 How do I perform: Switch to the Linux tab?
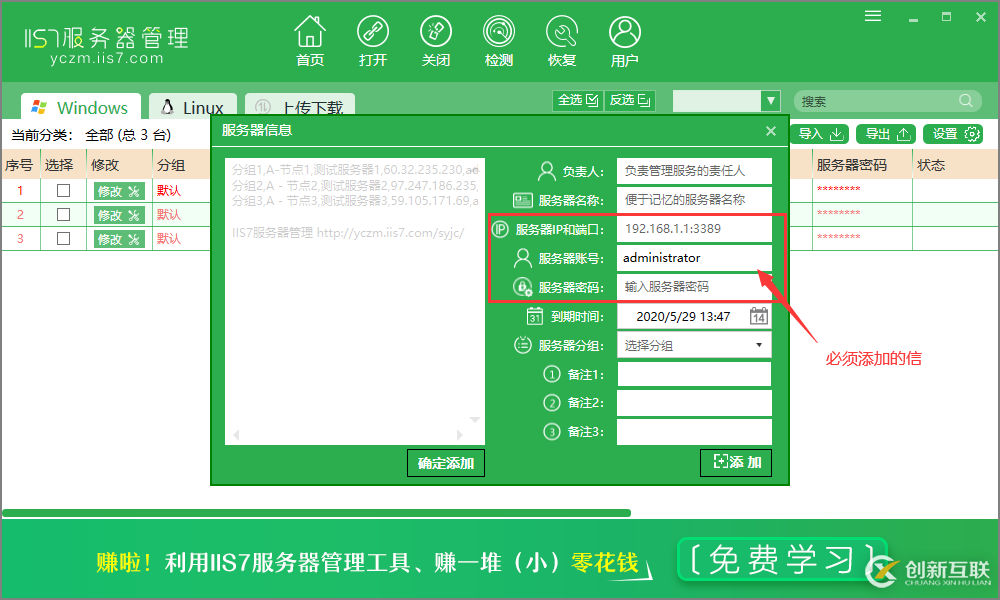[192, 106]
